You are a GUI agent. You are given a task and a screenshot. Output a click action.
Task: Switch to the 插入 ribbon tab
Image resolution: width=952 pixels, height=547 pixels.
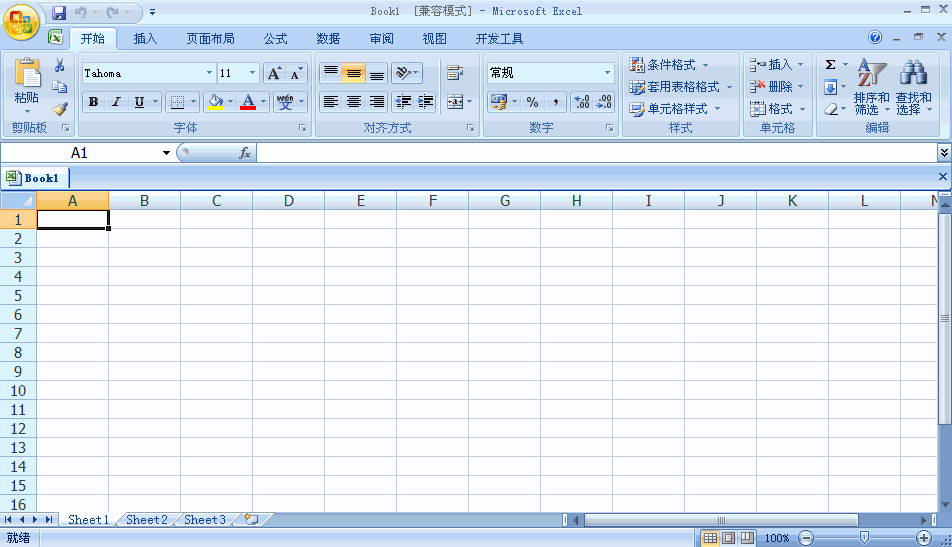click(145, 39)
